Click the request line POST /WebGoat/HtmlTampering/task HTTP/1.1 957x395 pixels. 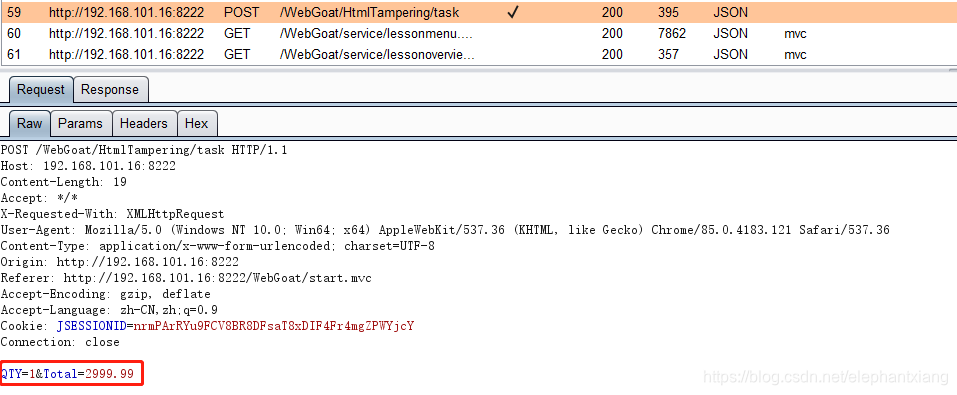pos(144,150)
